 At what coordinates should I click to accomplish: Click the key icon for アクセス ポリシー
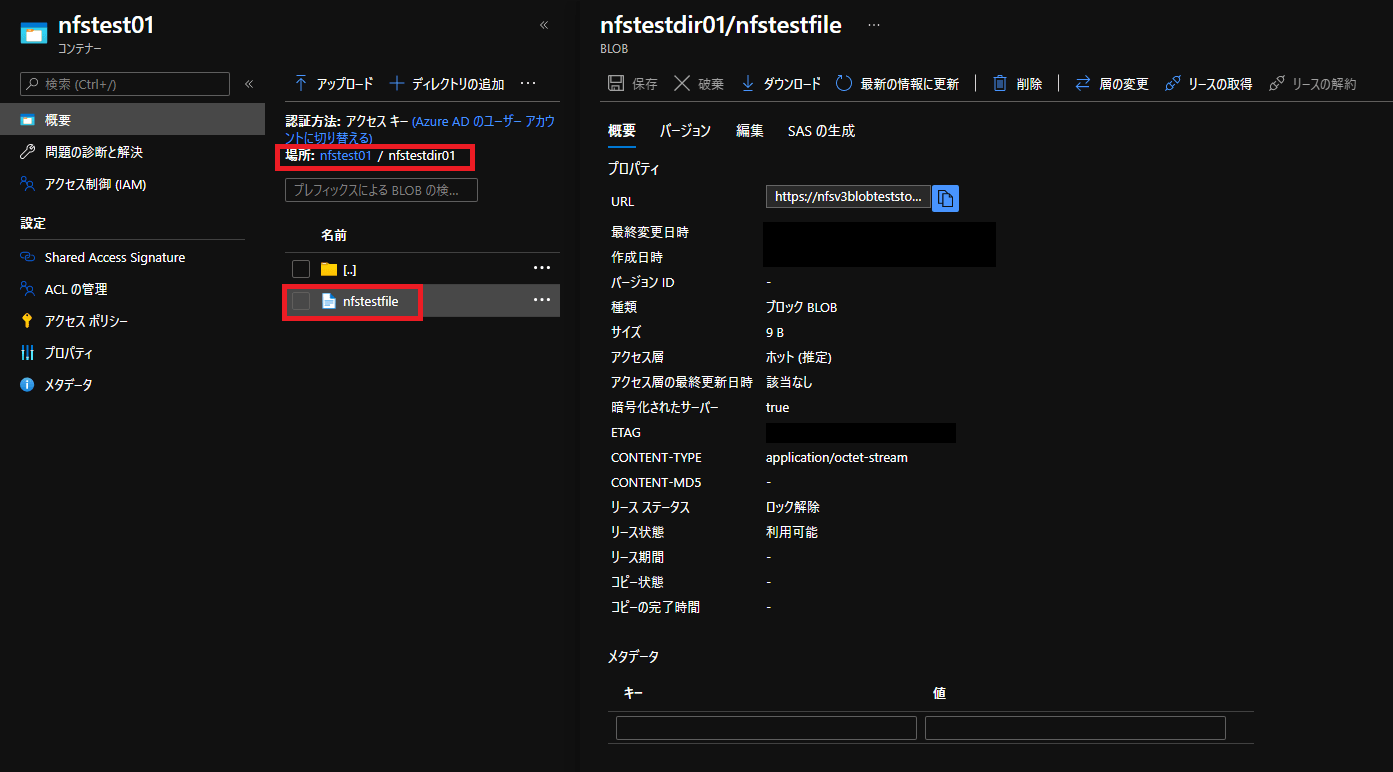click(28, 321)
